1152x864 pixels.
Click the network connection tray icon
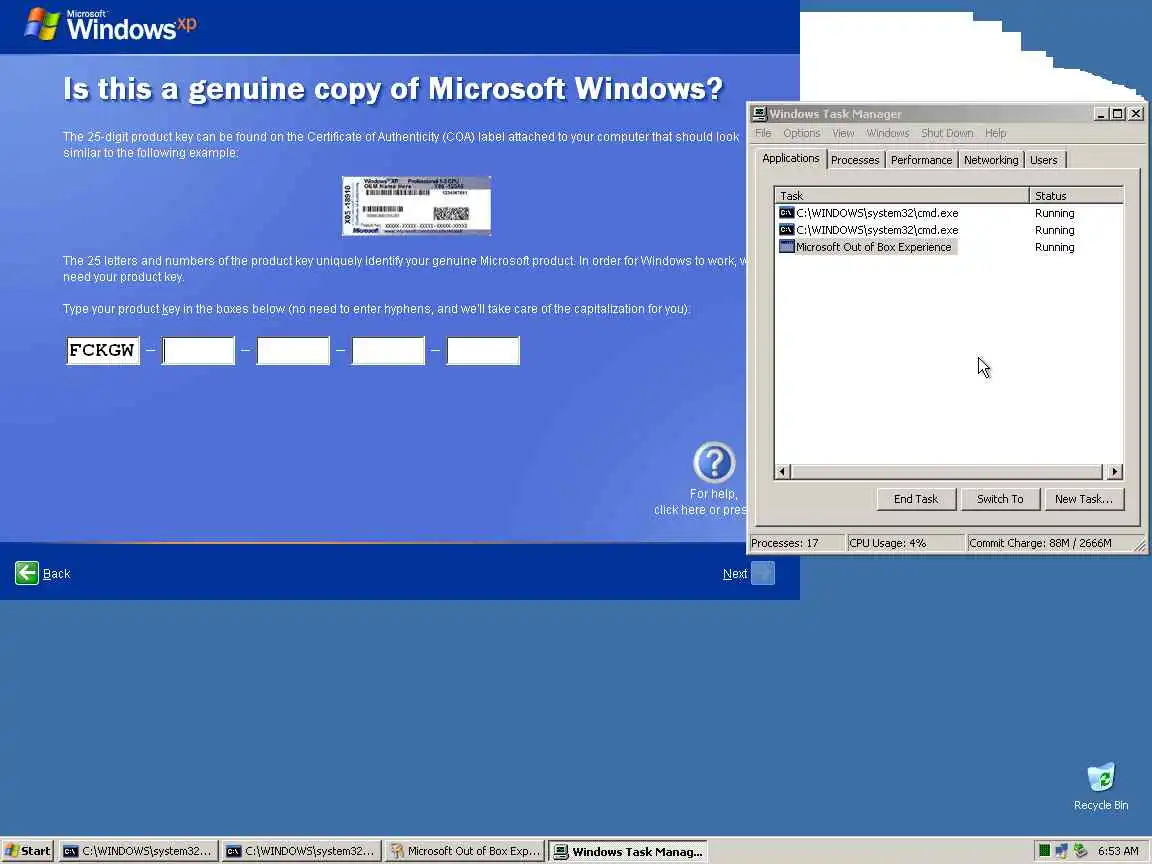1062,851
